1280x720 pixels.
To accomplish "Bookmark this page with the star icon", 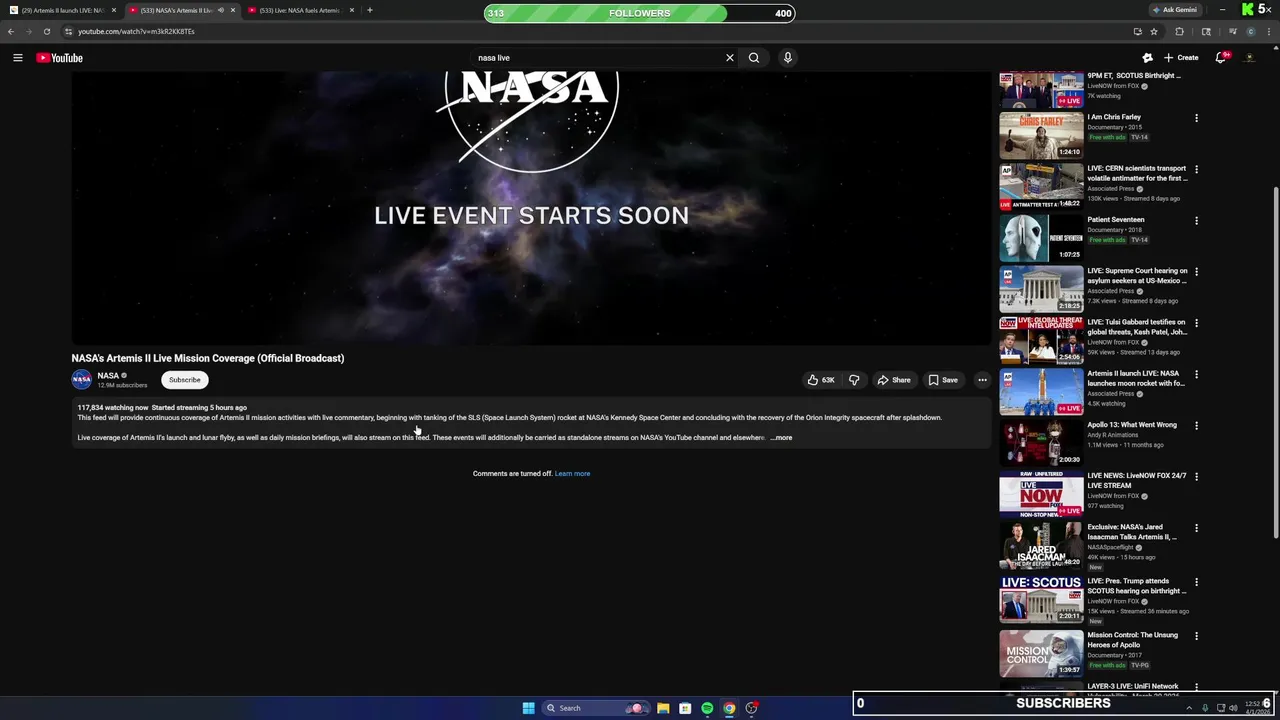I will point(1154,31).
